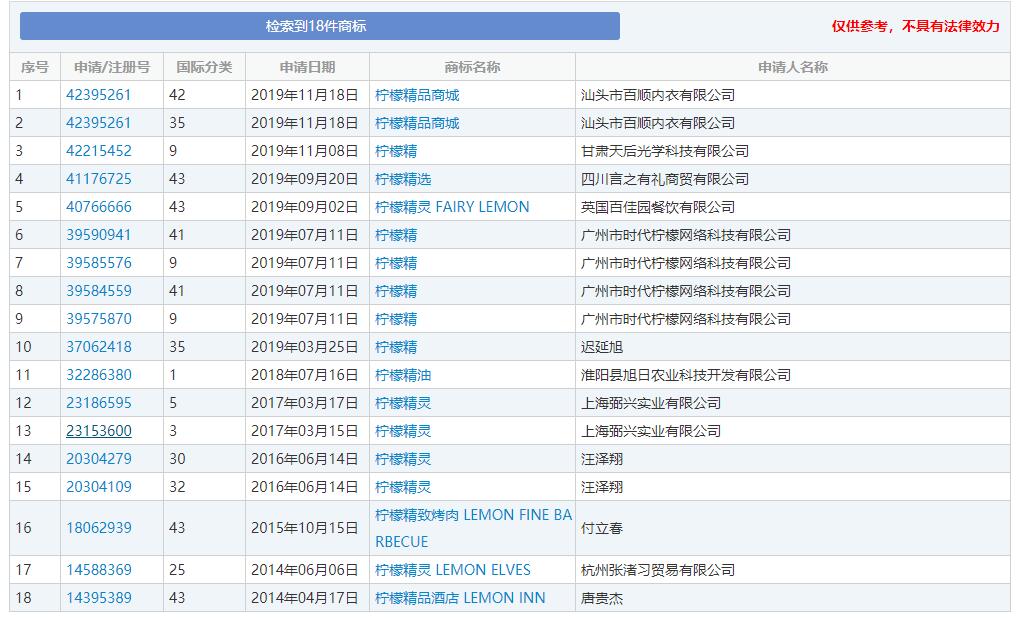Image resolution: width=1017 pixels, height=618 pixels.
Task: Open trademark 柠檬精灵 FAIRY LEMON
Action: [452, 207]
